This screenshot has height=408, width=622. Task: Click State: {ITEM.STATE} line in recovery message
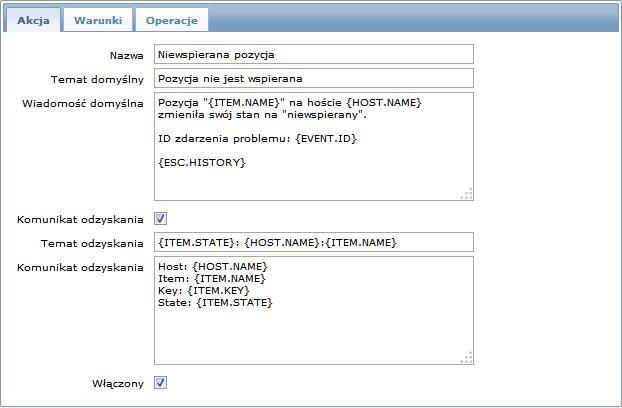[x=215, y=303]
